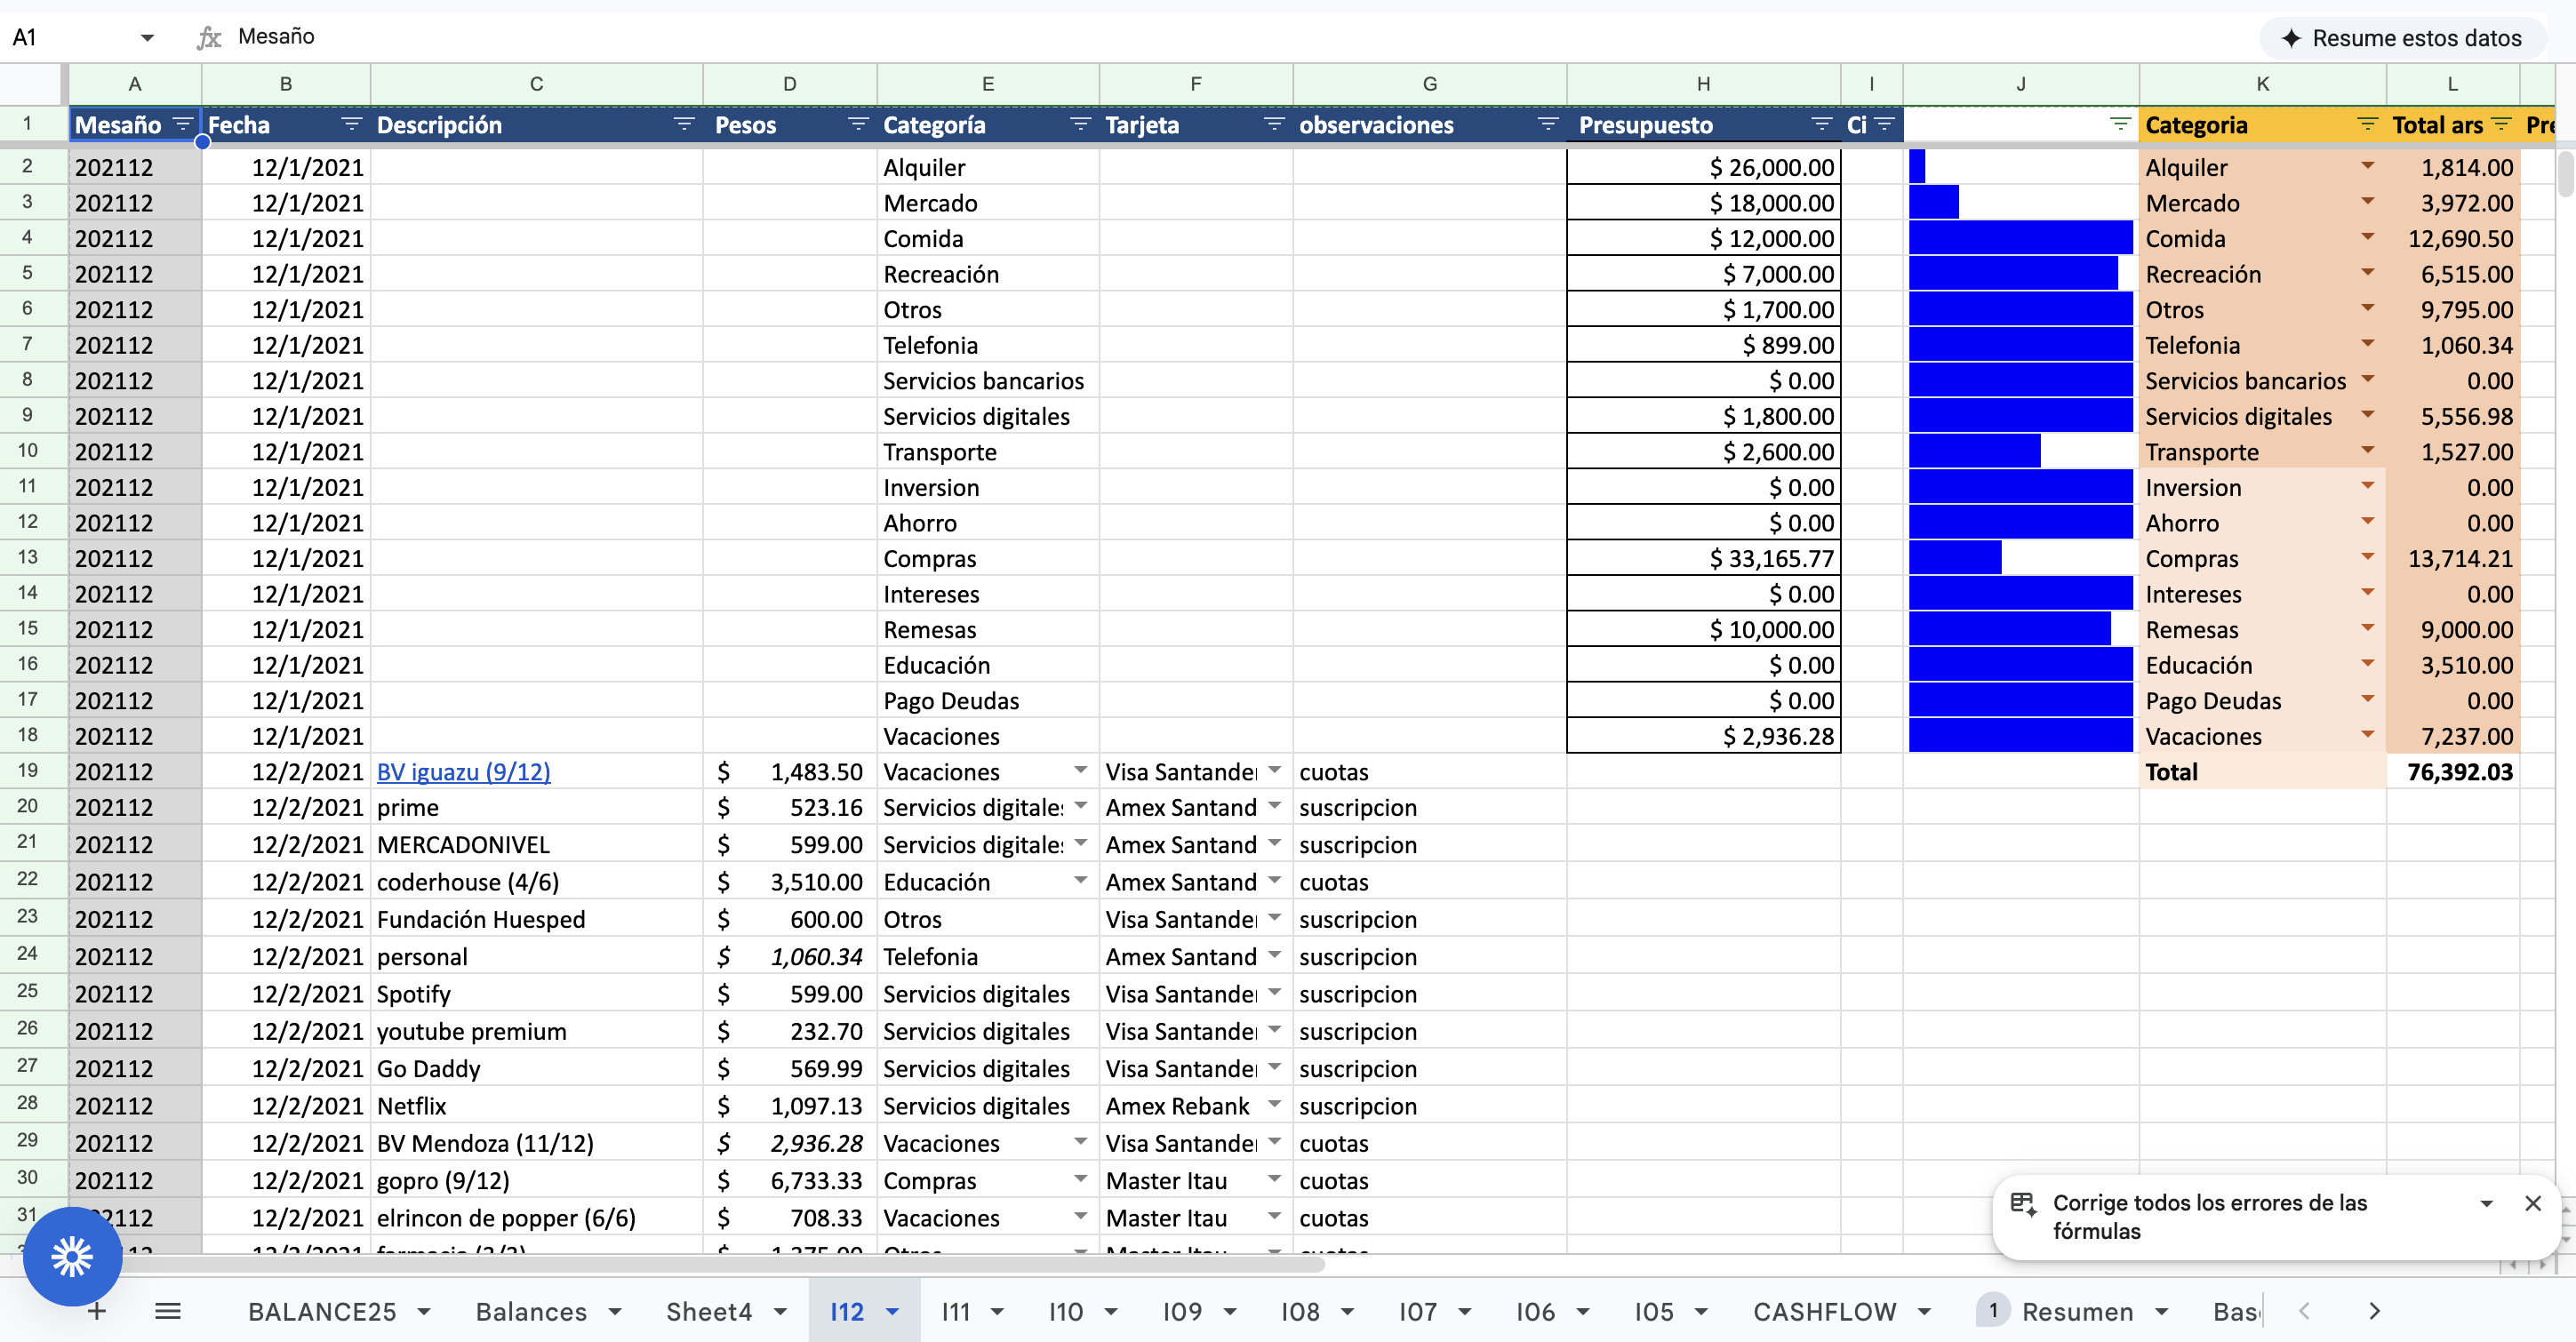Viewport: 2576px width, 1342px height.
Task: Switch to the Resumen sheet tab
Action: click(x=2077, y=1311)
